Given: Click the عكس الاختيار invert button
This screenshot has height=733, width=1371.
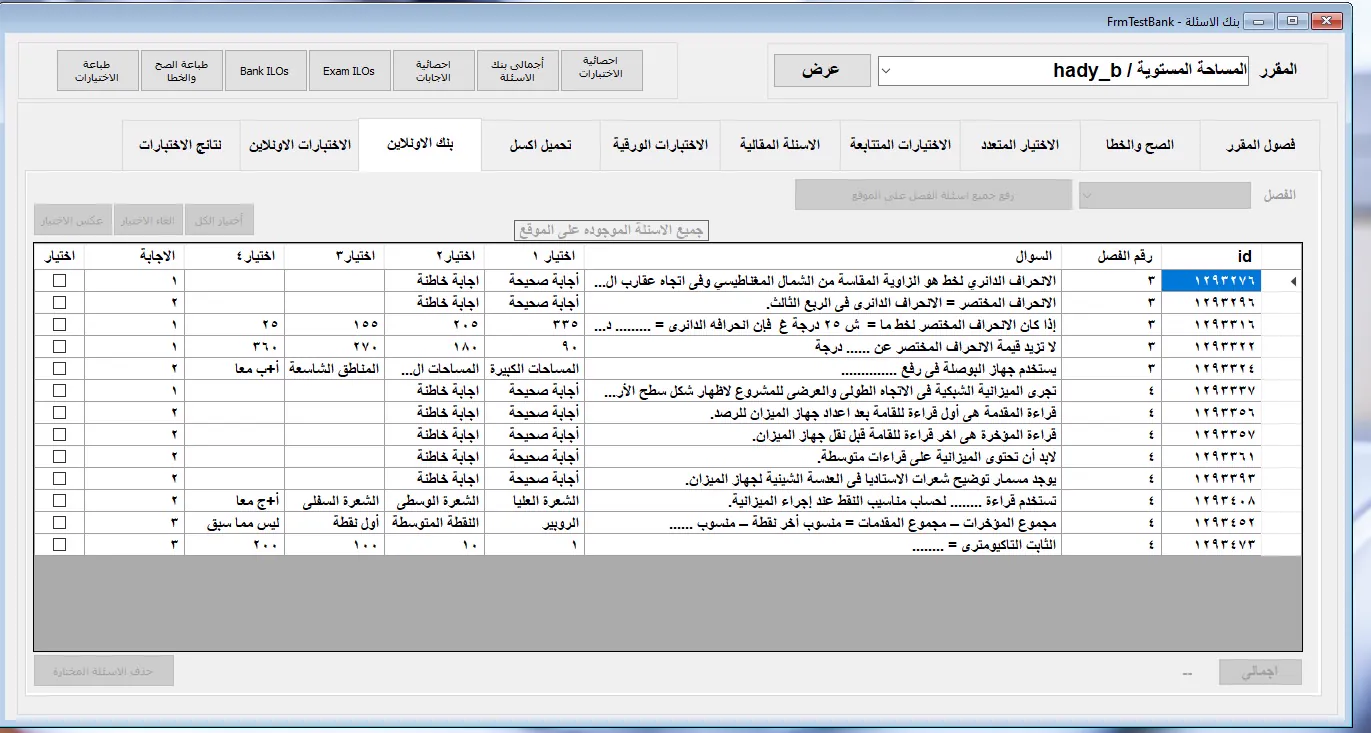Looking at the screenshot, I should pyautogui.click(x=71, y=220).
